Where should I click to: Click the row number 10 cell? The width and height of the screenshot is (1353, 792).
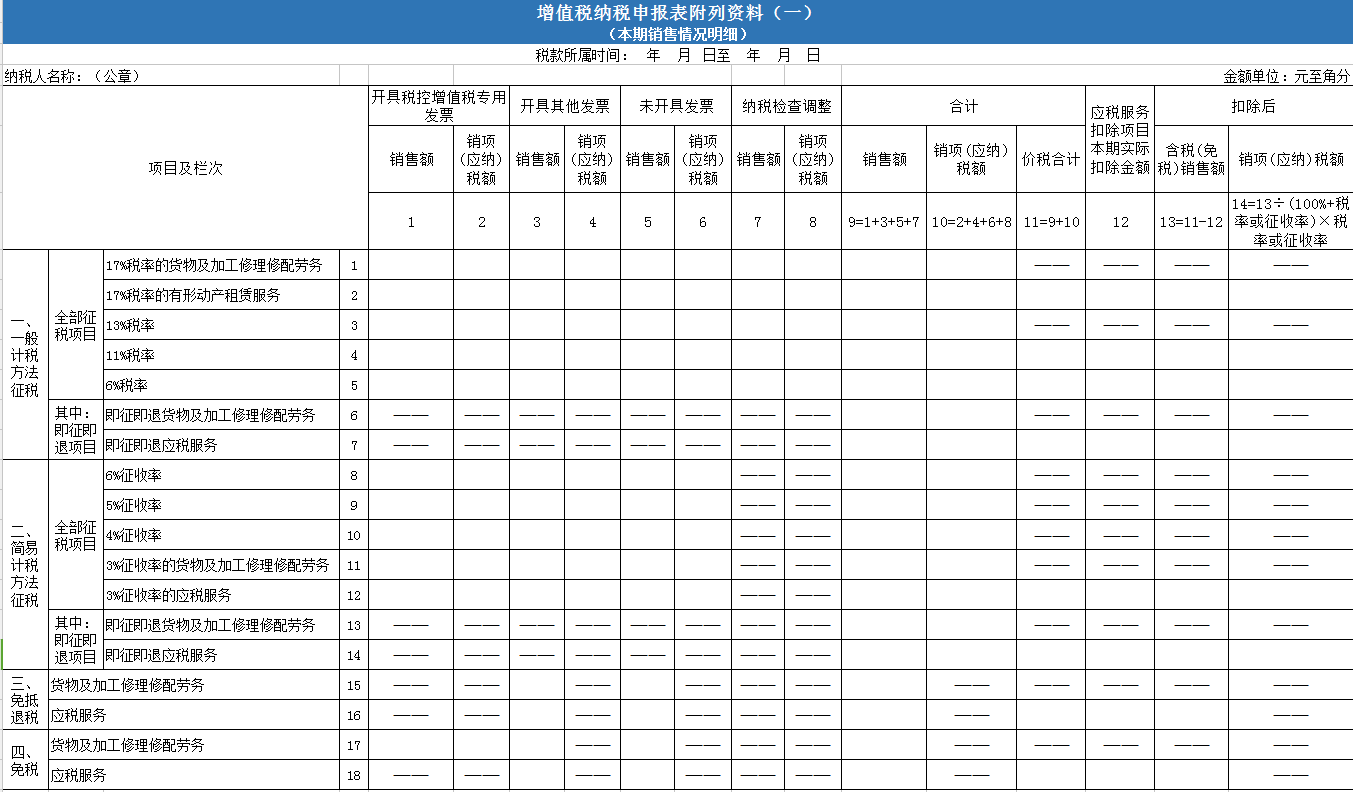coord(354,535)
